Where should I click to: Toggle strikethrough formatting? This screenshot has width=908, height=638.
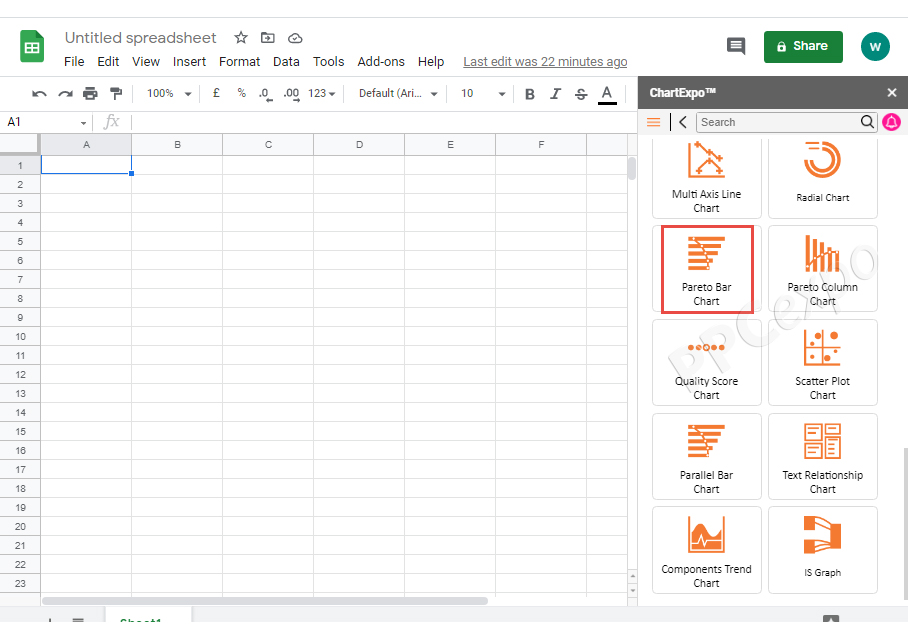pos(581,94)
